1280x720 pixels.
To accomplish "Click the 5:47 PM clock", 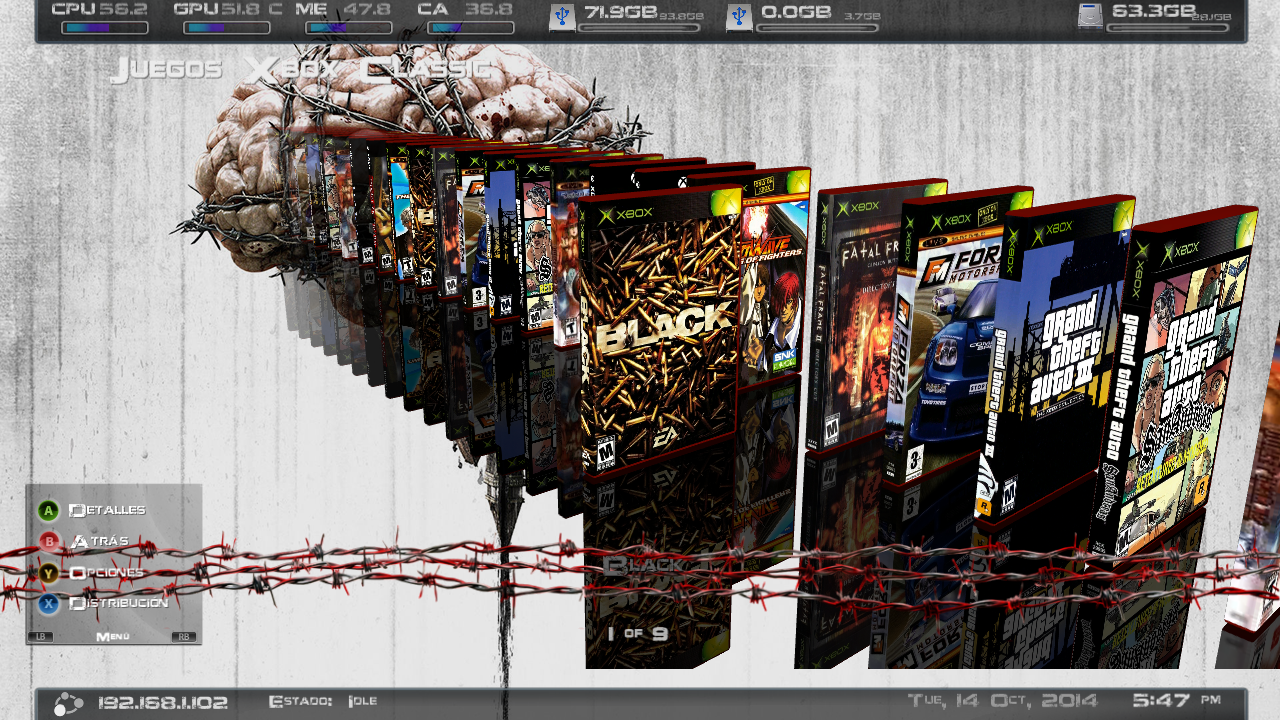I will tap(1177, 700).
